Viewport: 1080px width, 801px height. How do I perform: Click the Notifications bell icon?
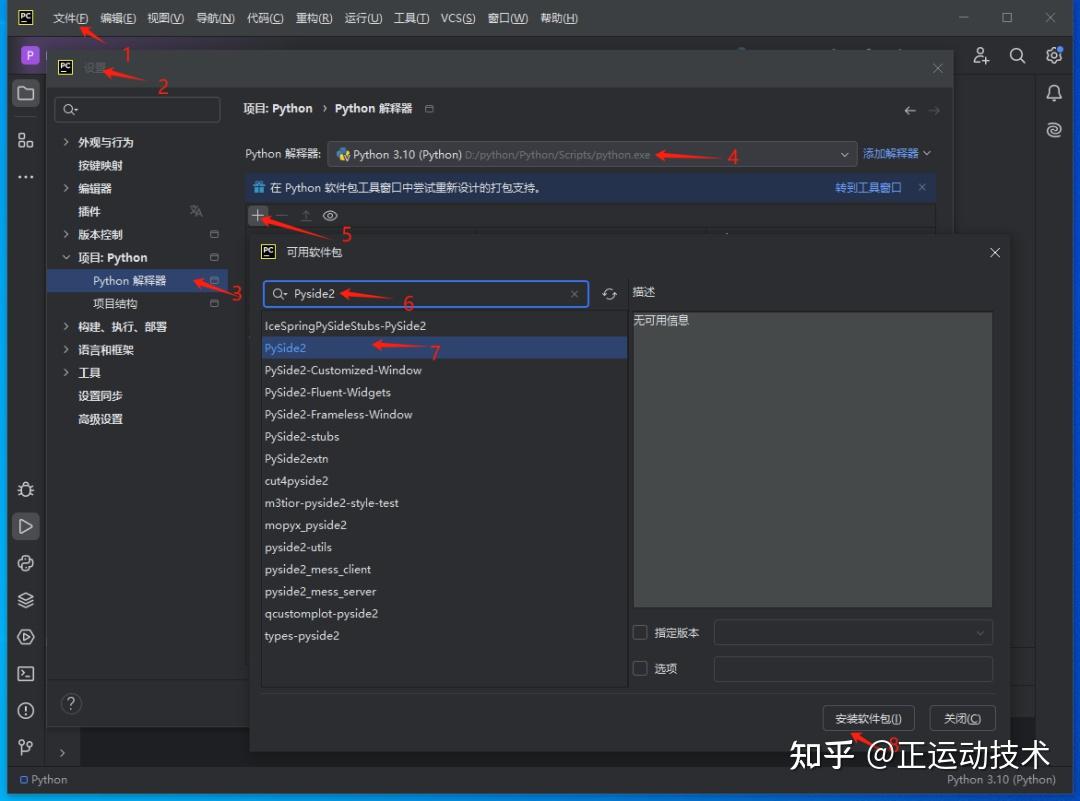click(1054, 93)
